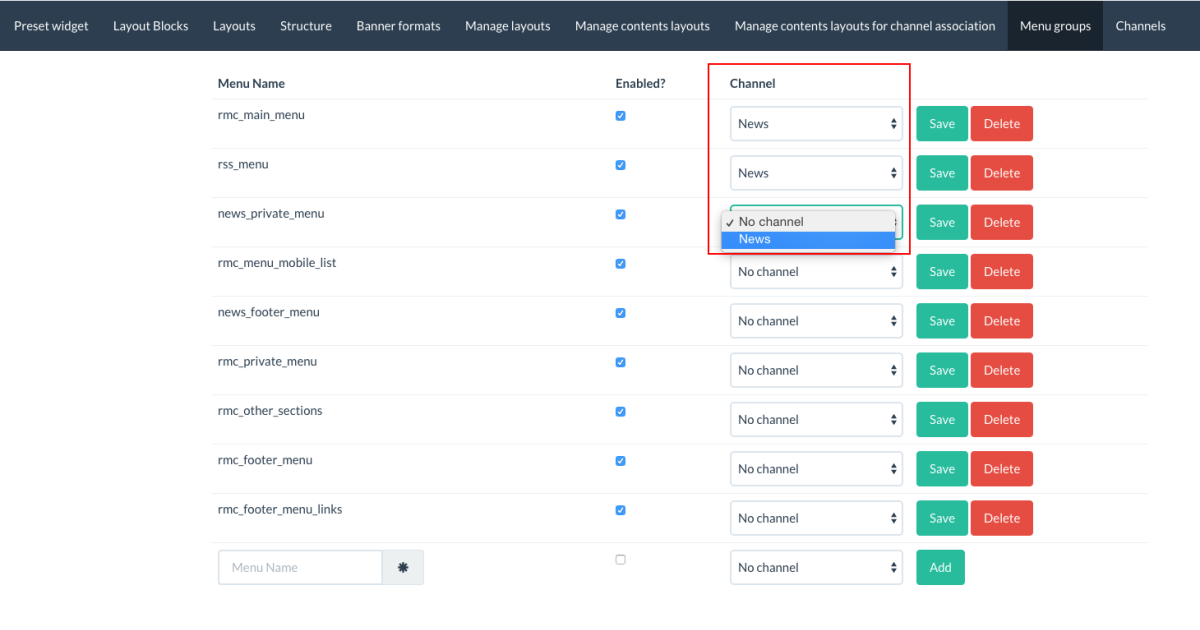Viewport: 1200px width, 630px height.
Task: Enable the checkbox in the new menu row
Action: click(x=620, y=560)
